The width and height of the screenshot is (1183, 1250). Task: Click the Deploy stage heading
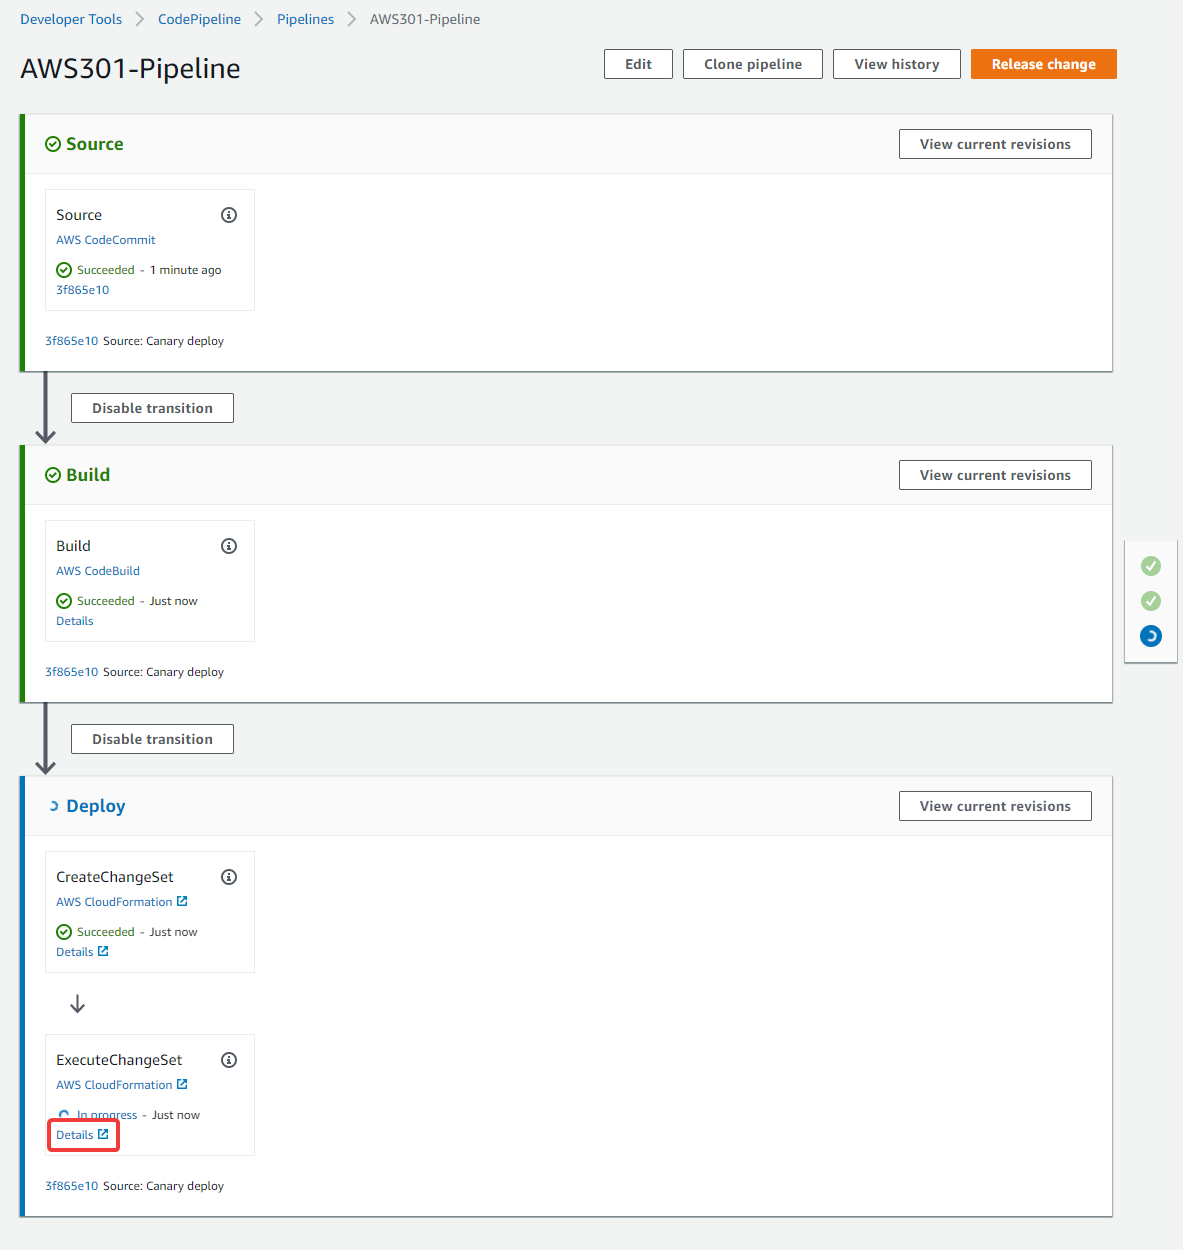[96, 806]
